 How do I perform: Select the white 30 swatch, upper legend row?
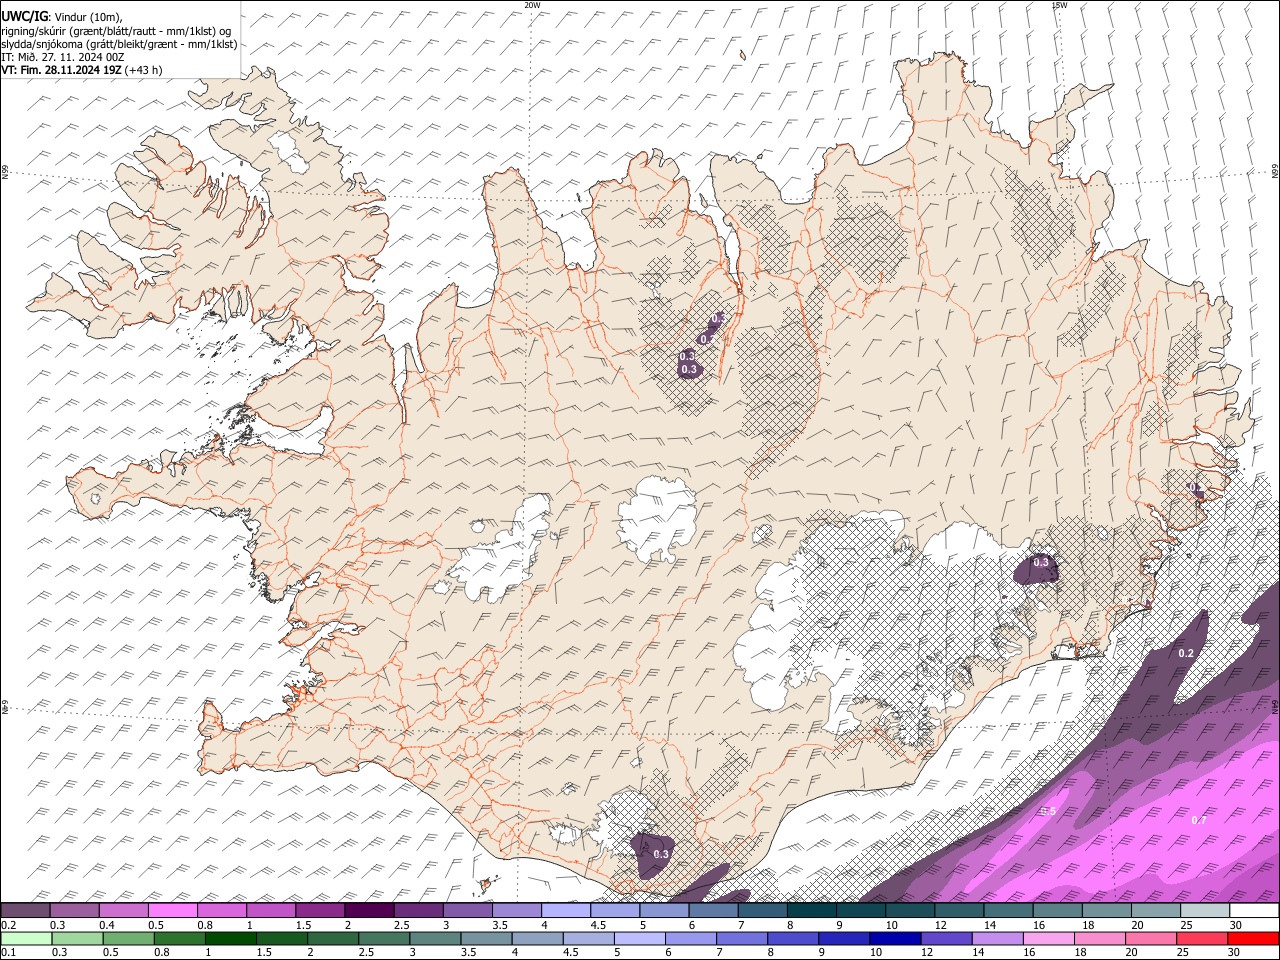(1255, 911)
